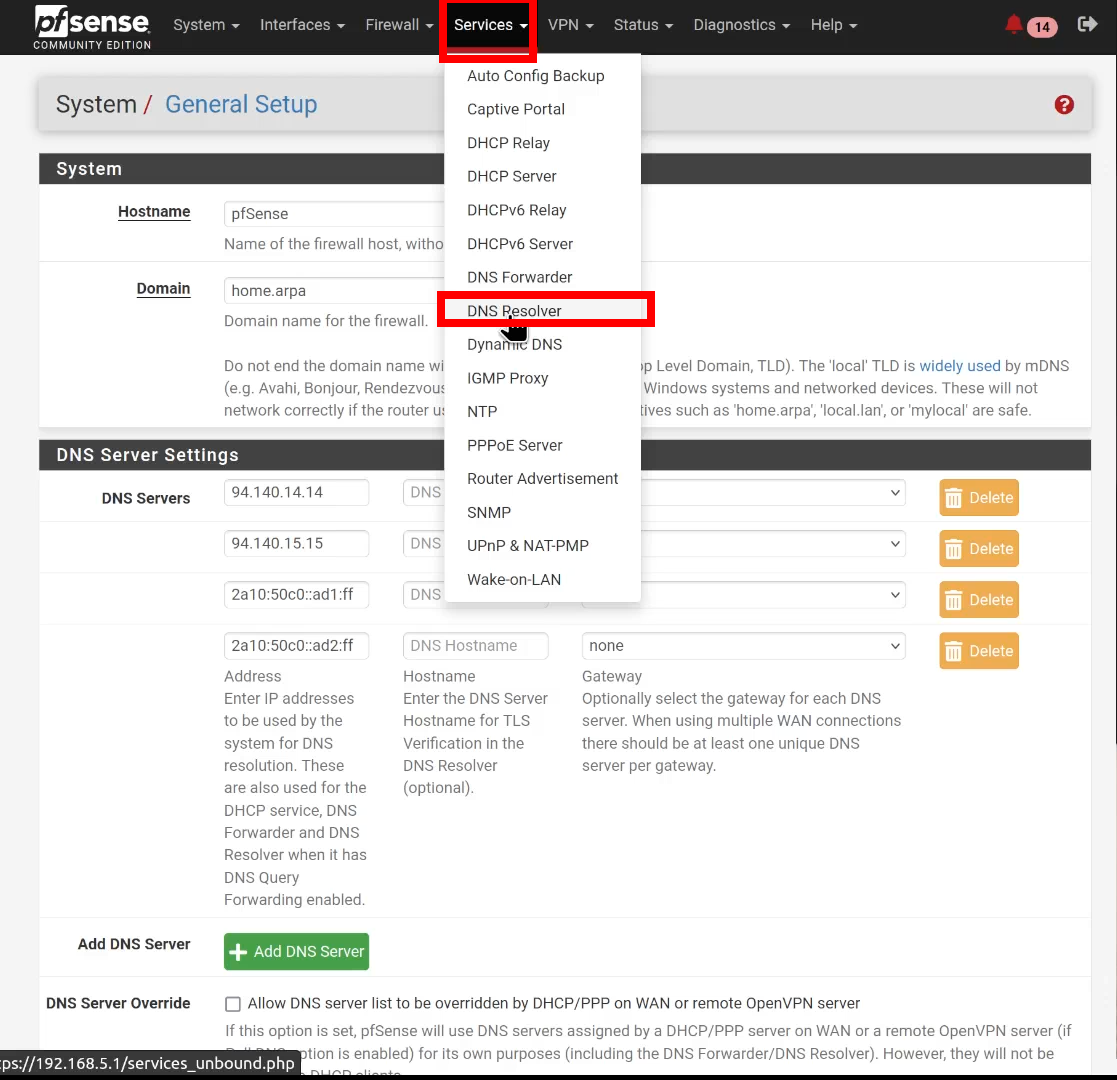The image size is (1117, 1080).
Task: Select SNMP from Services menu
Action: tap(542, 512)
